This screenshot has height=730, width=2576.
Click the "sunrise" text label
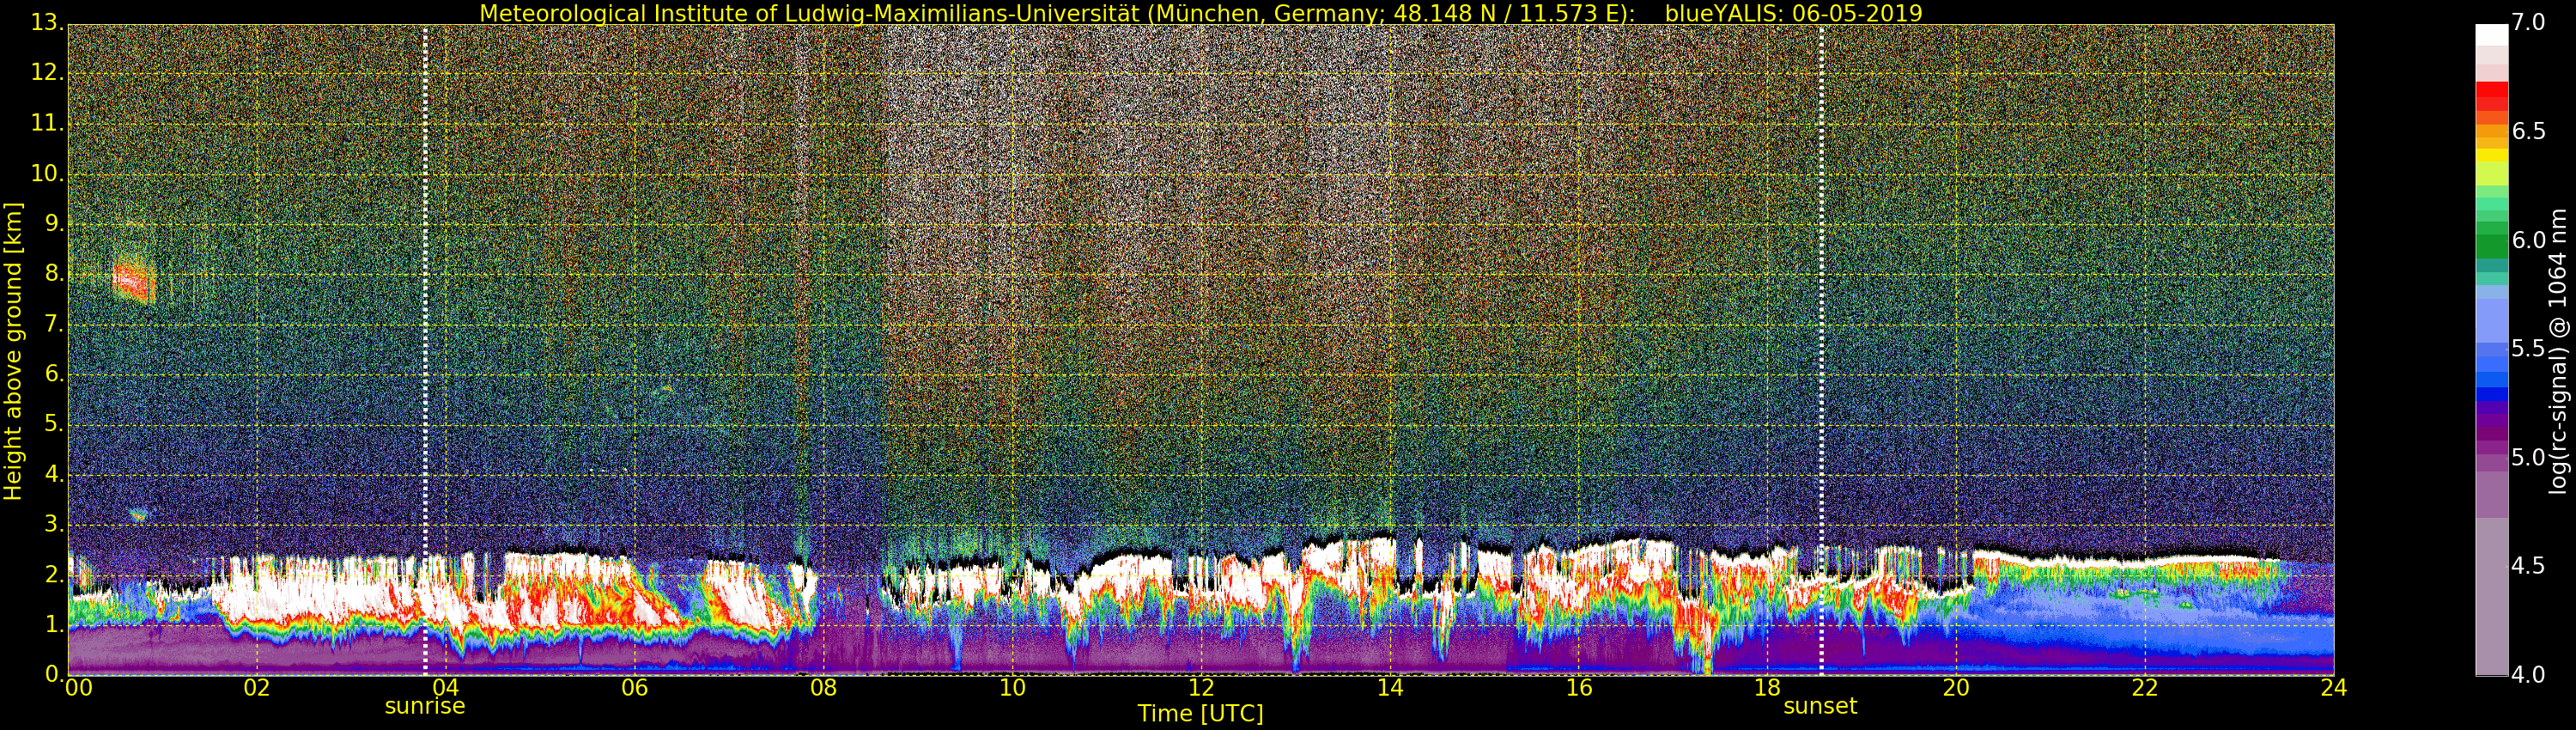[x=425, y=706]
